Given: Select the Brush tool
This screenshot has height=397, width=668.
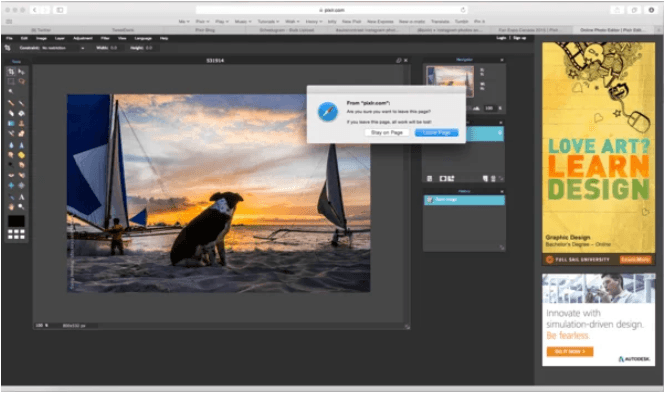Looking at the screenshot, I should [21, 103].
